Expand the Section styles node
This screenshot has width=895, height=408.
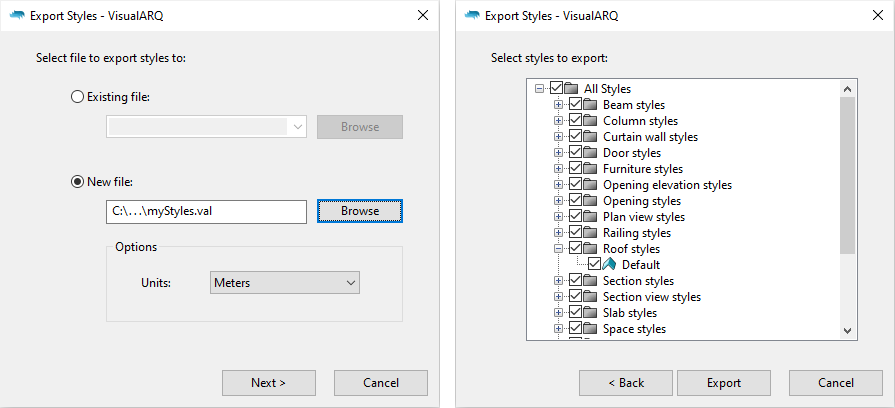point(558,280)
